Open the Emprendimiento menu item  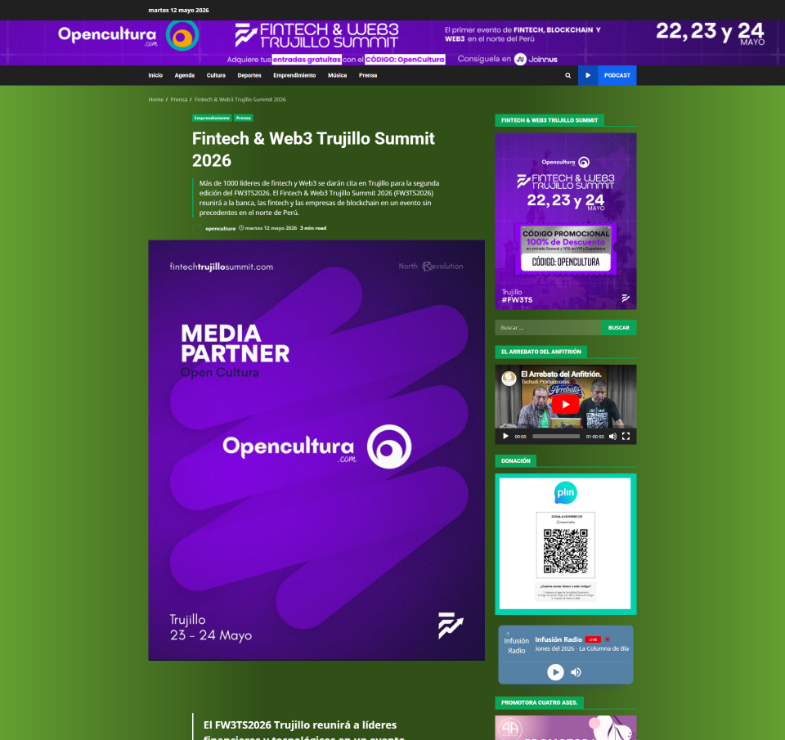pyautogui.click(x=294, y=76)
